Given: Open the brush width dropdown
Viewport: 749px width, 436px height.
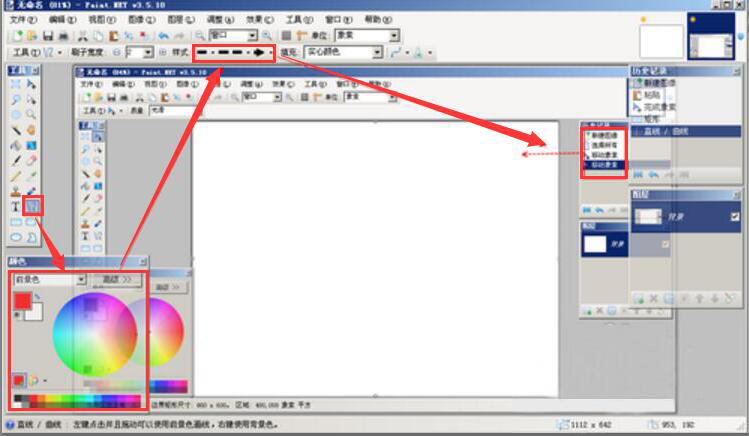Looking at the screenshot, I should coord(149,53).
